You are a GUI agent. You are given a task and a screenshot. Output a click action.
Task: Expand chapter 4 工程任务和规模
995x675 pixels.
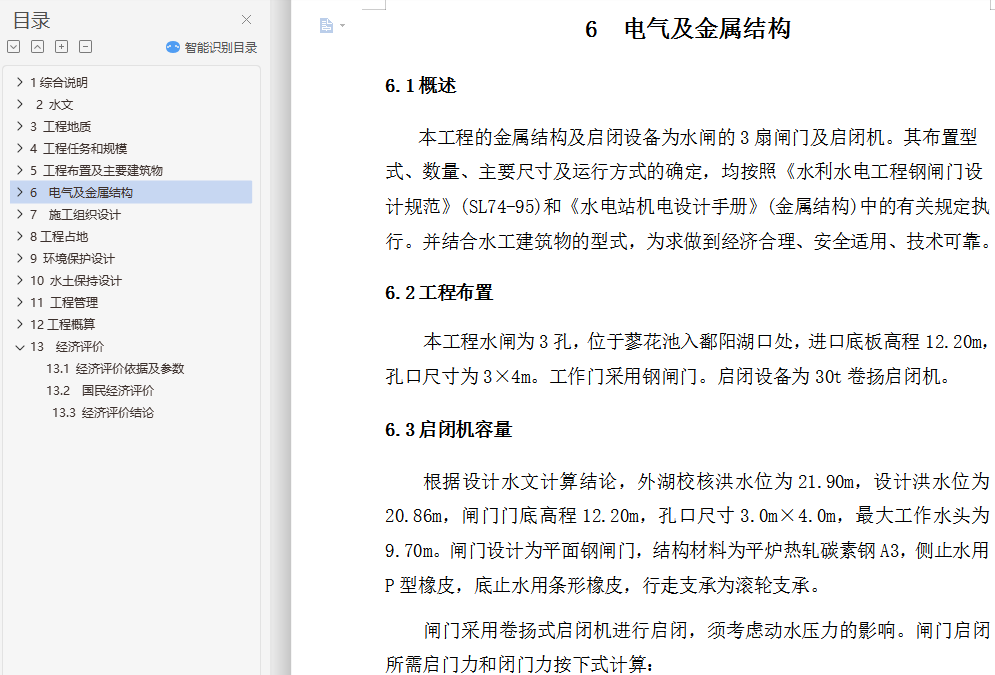pos(20,148)
